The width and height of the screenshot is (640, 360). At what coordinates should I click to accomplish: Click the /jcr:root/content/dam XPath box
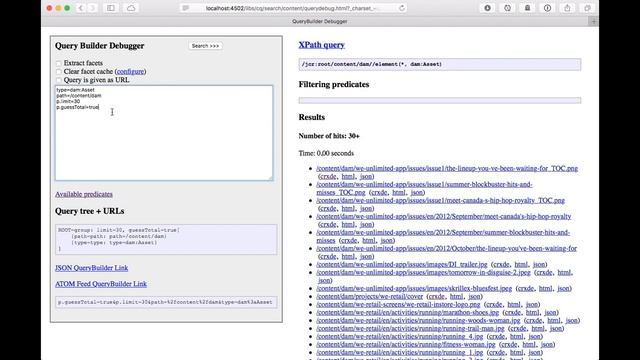tap(440, 64)
